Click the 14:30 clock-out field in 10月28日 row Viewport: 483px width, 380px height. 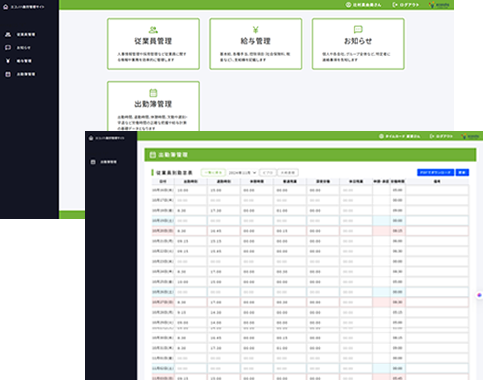224,312
